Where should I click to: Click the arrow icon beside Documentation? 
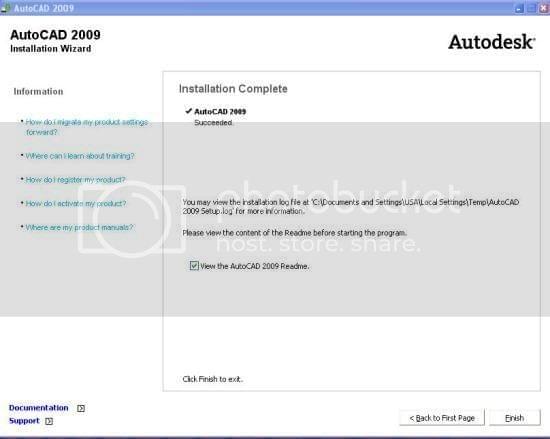point(81,408)
